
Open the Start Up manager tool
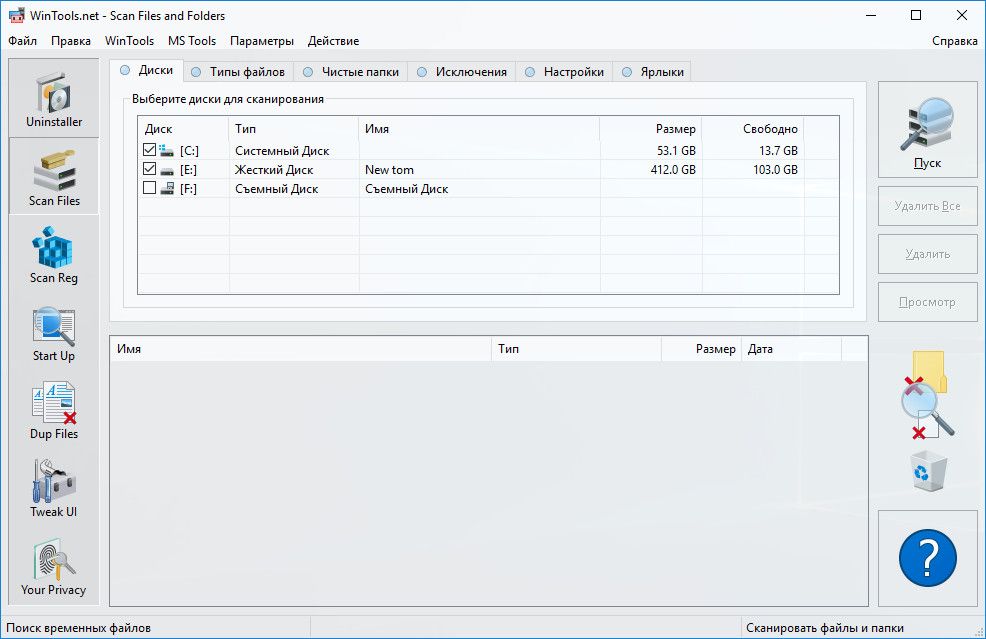[54, 333]
